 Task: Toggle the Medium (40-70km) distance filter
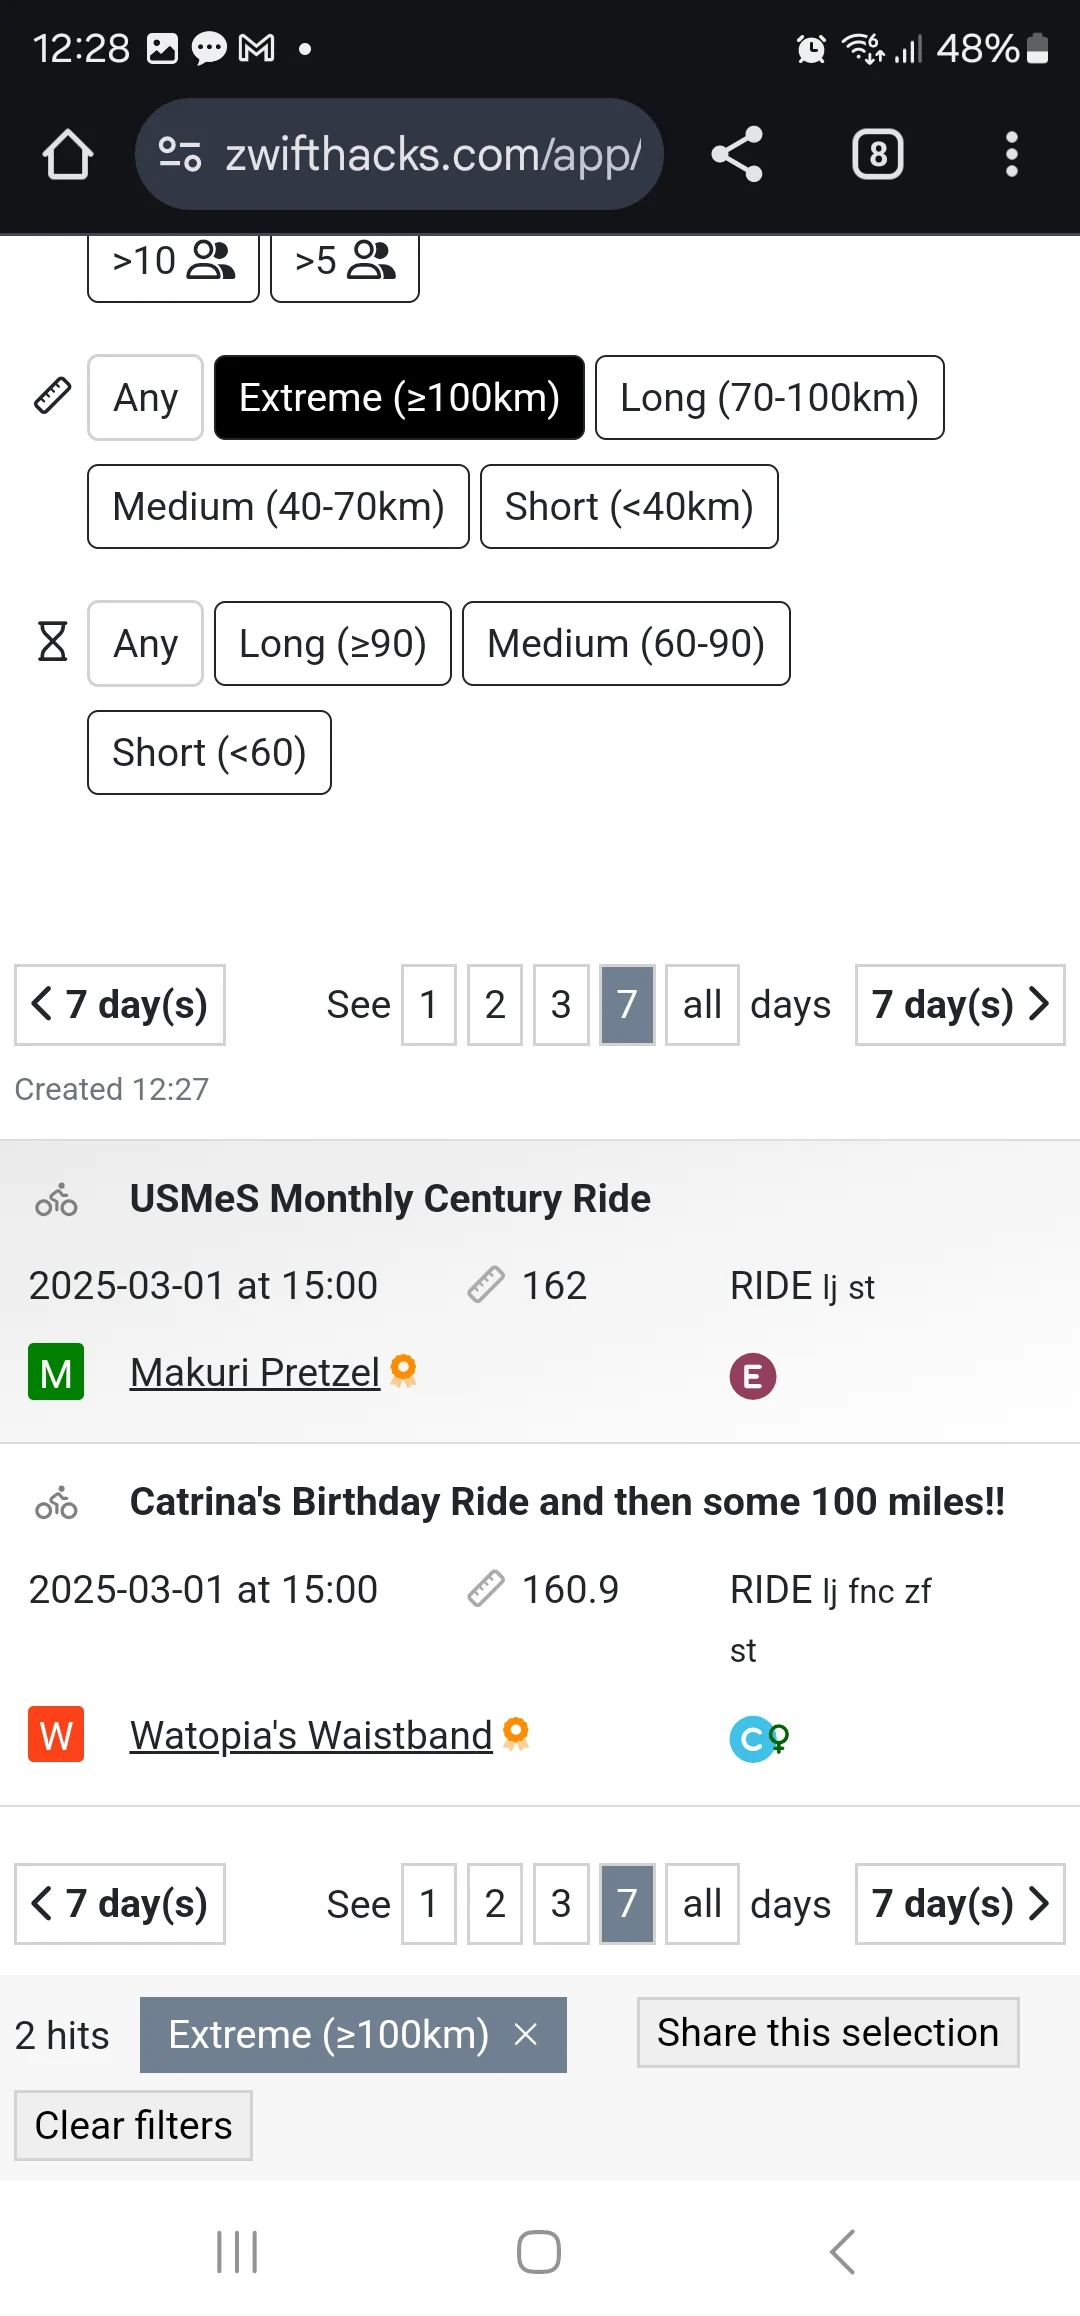coord(278,507)
